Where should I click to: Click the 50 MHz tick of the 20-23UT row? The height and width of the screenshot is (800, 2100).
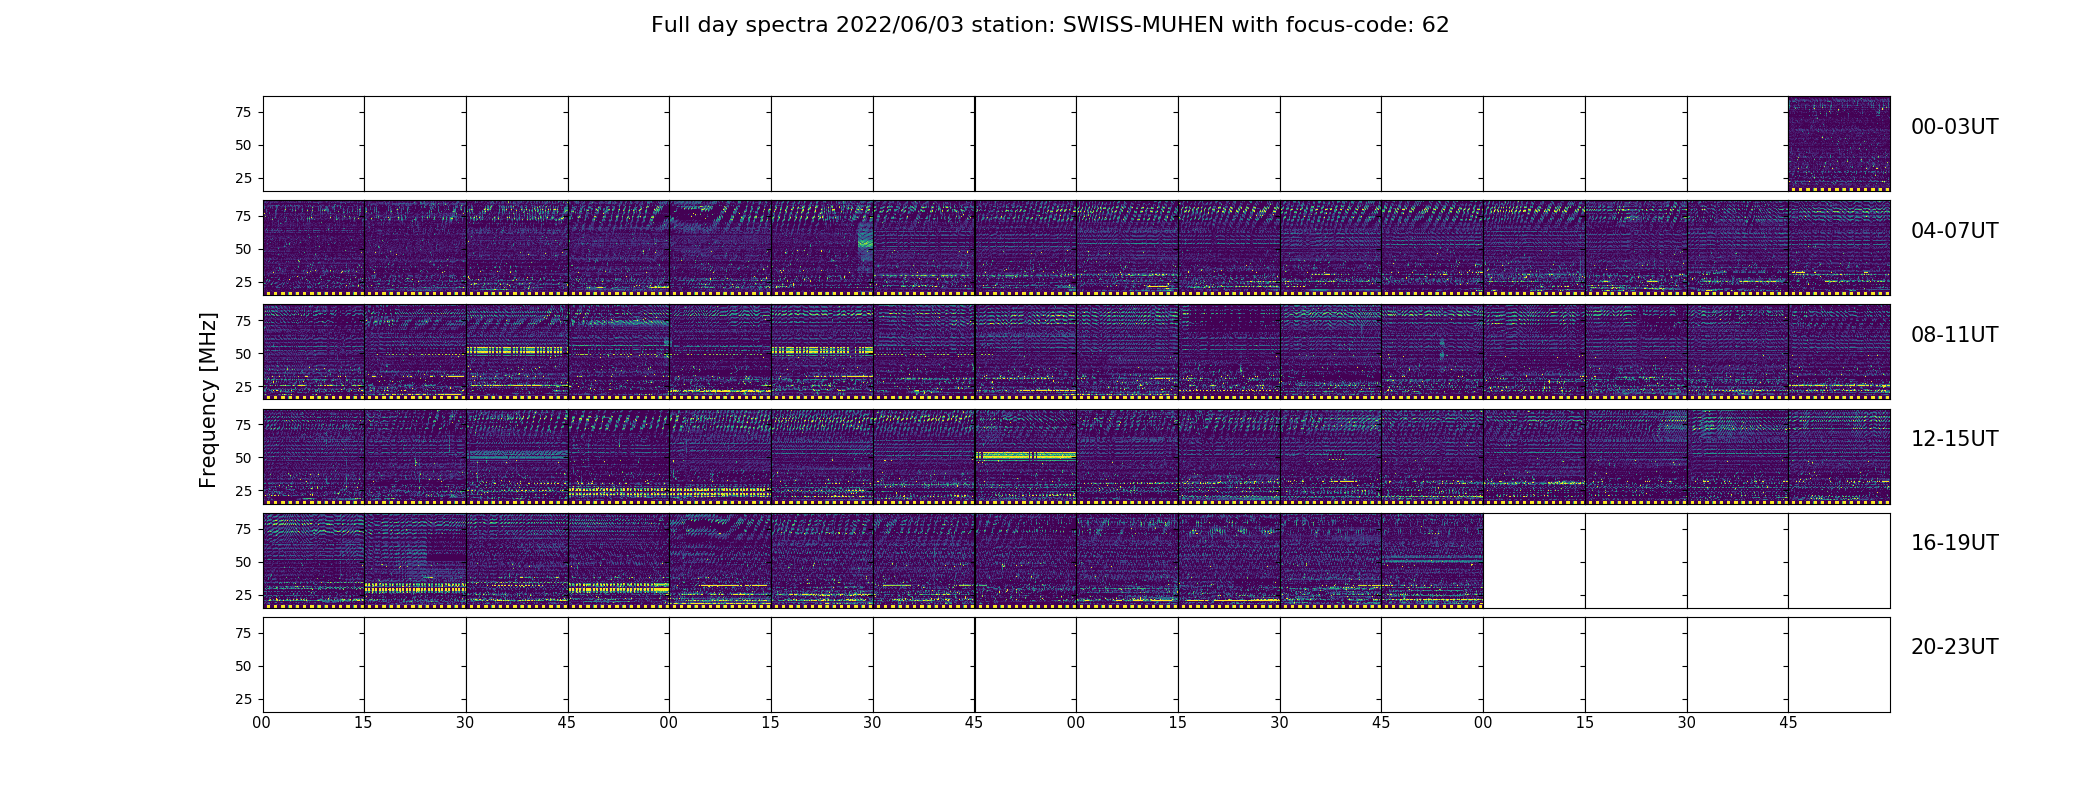[x=243, y=666]
